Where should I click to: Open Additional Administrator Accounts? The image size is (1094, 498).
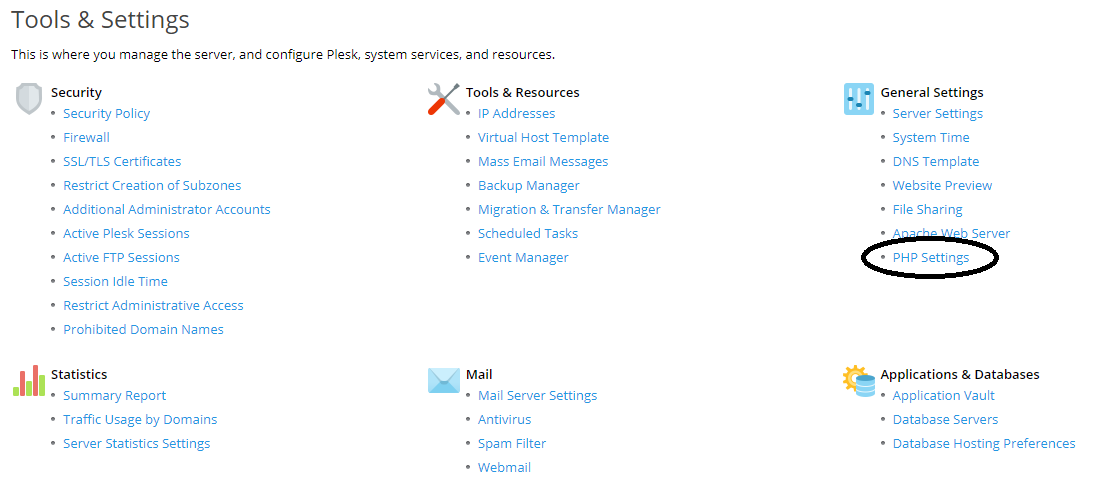(167, 209)
